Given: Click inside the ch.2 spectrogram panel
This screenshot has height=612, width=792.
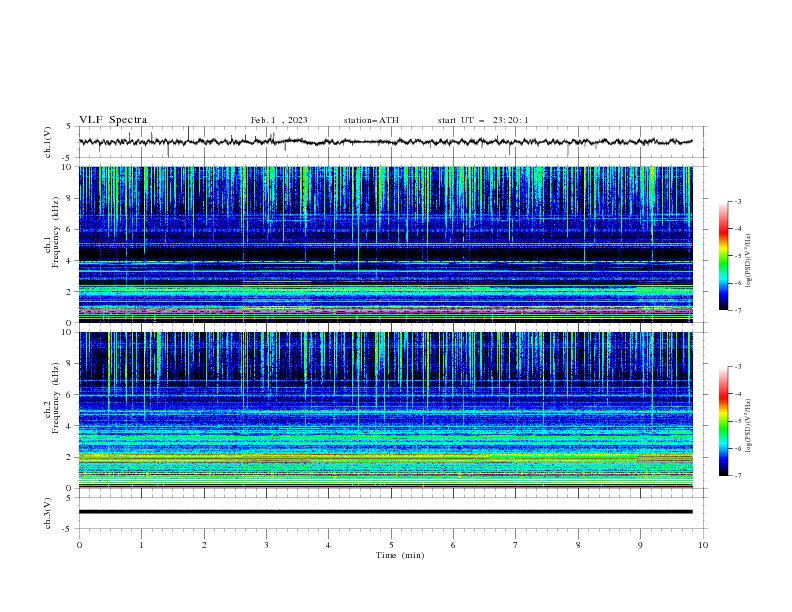Looking at the screenshot, I should click(385, 410).
